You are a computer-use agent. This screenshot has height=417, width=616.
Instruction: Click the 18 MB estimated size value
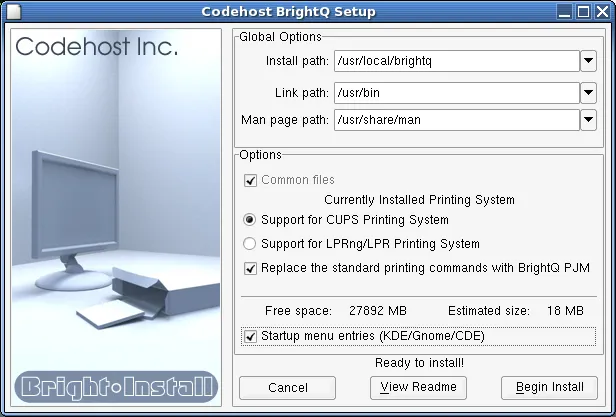565,311
